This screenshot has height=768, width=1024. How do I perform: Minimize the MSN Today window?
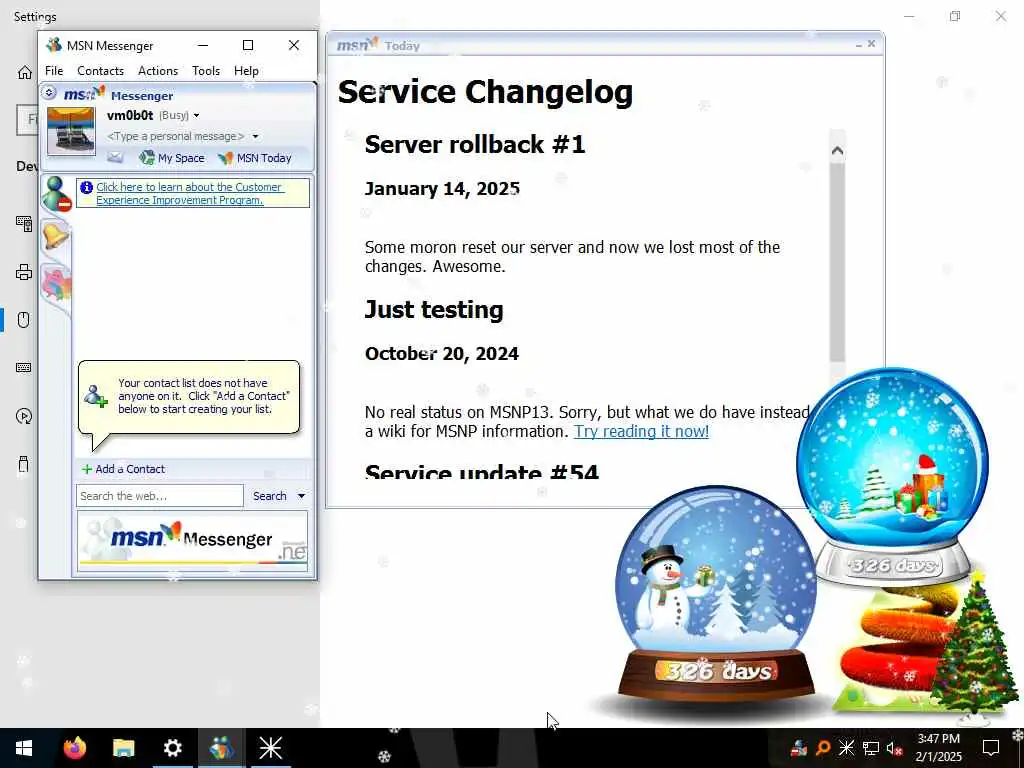[x=858, y=44]
